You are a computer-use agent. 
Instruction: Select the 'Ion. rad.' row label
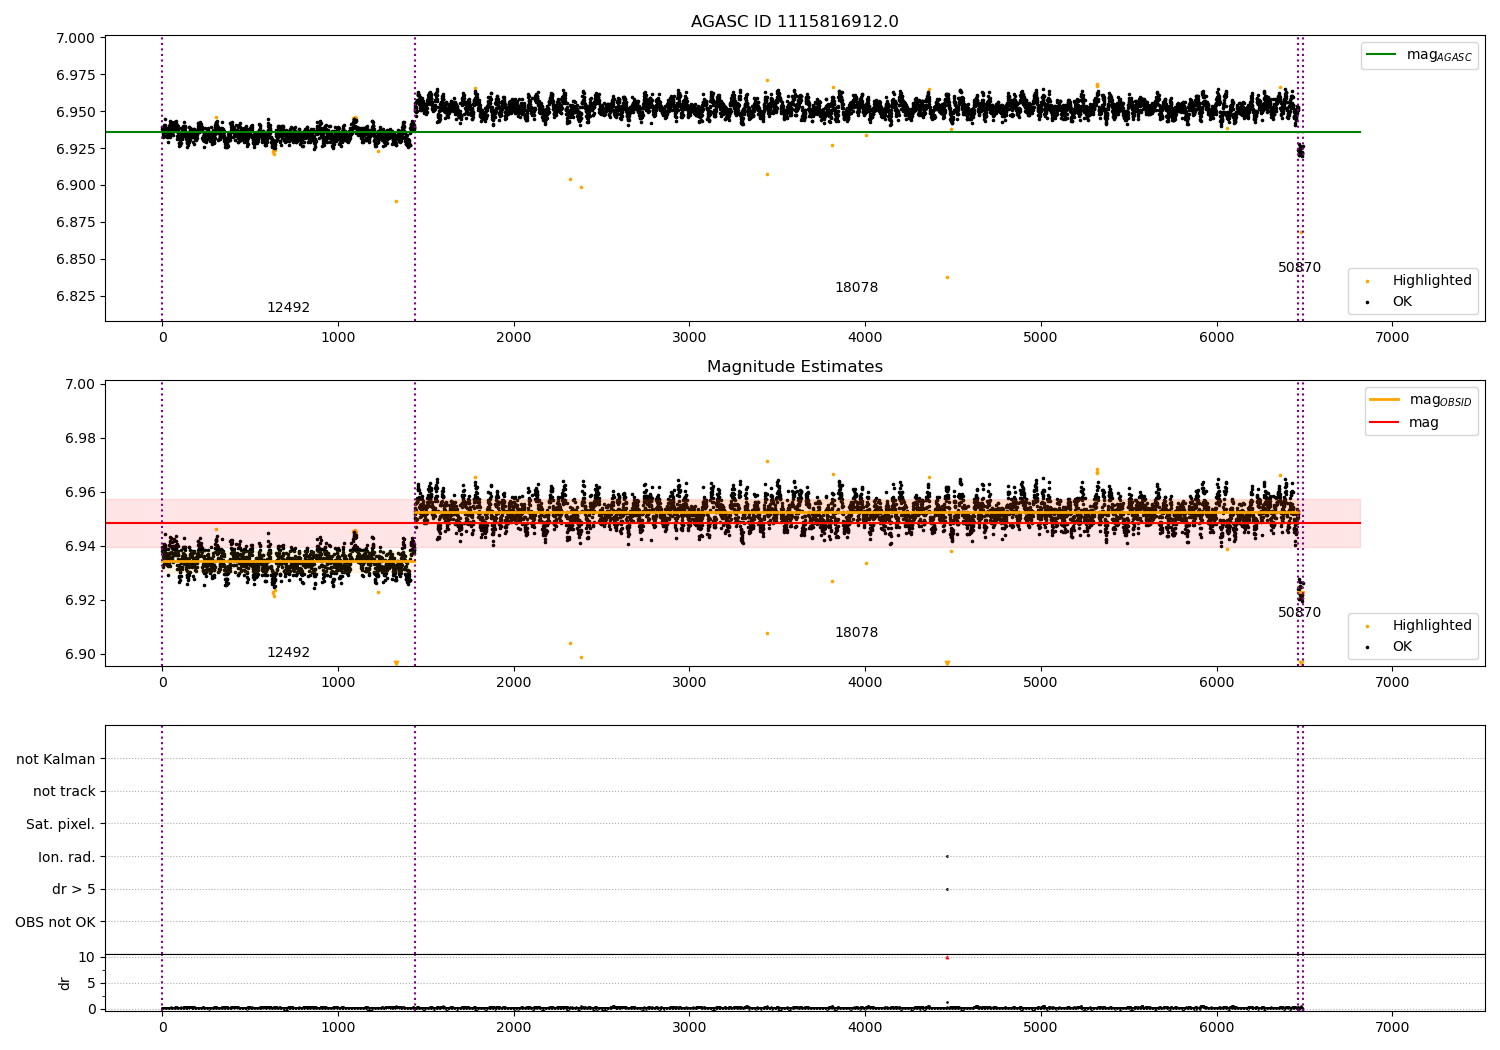coord(67,857)
